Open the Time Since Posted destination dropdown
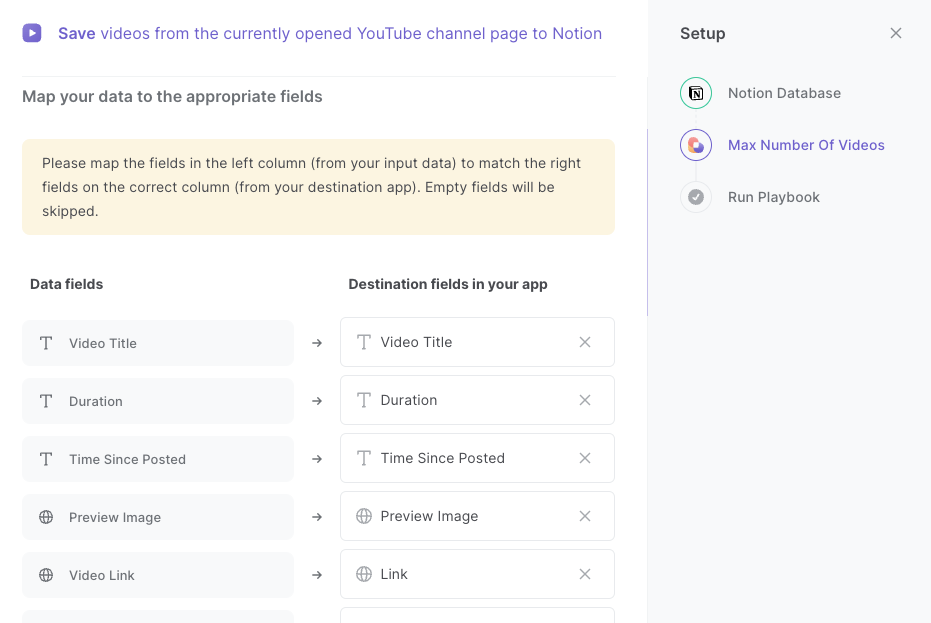 [x=477, y=458]
